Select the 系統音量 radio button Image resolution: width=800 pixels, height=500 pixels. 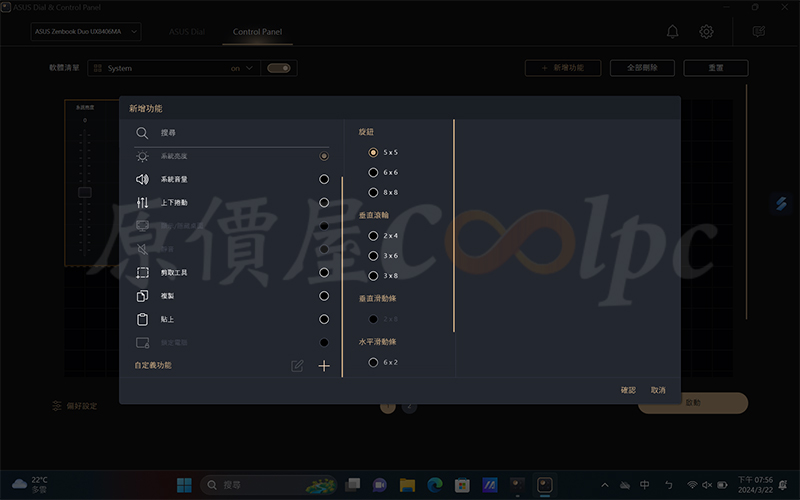point(324,179)
